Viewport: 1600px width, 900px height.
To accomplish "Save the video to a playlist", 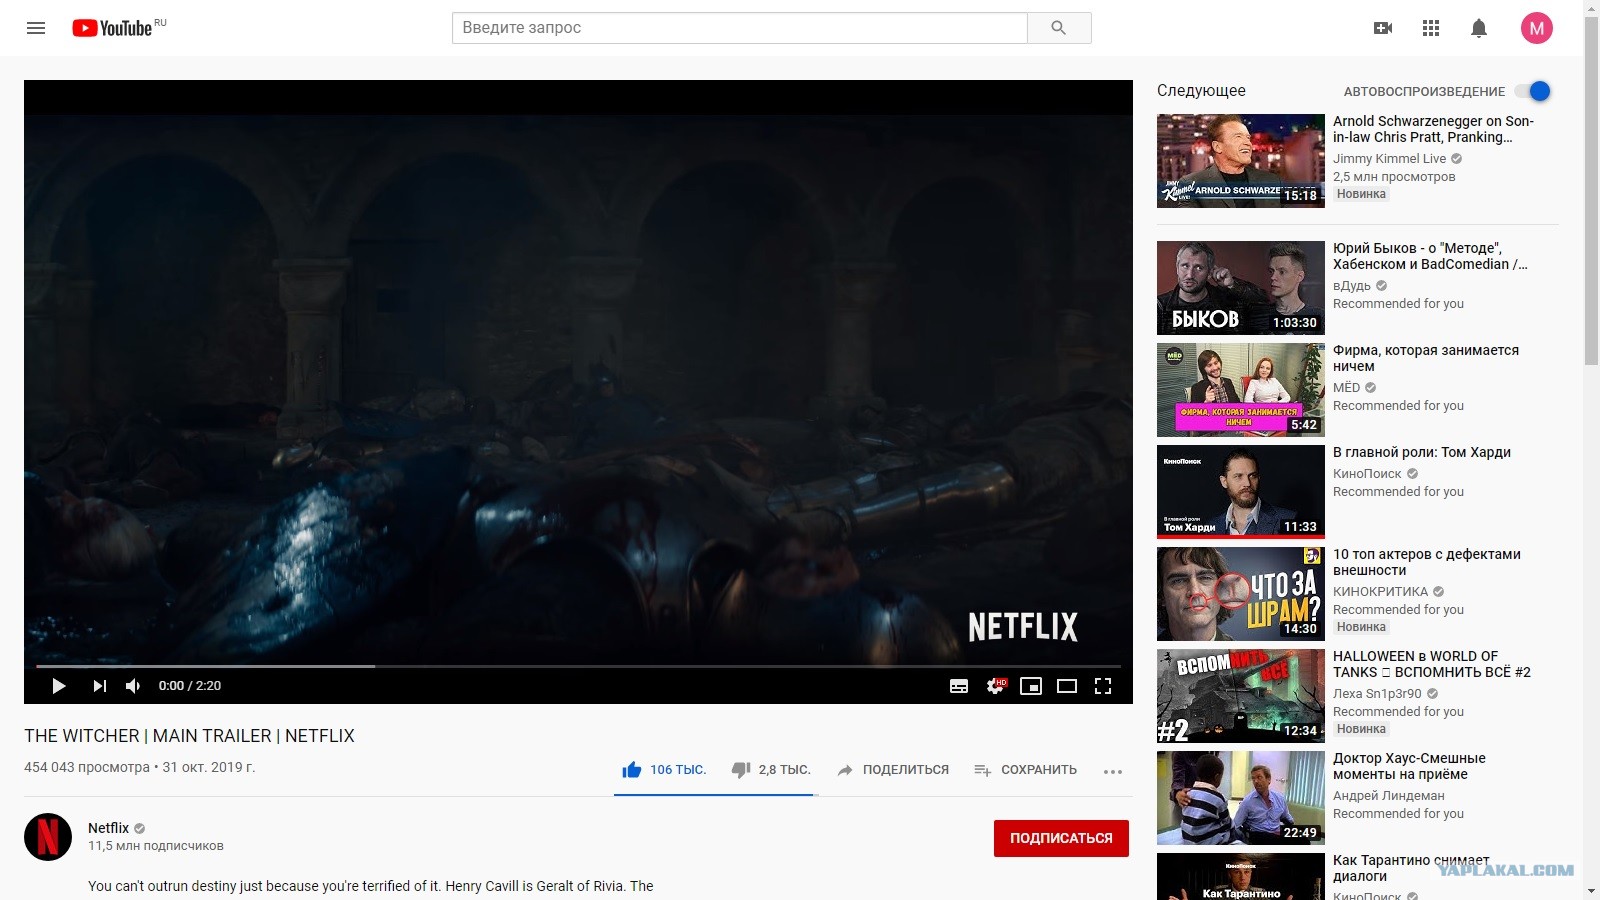I will [1025, 770].
